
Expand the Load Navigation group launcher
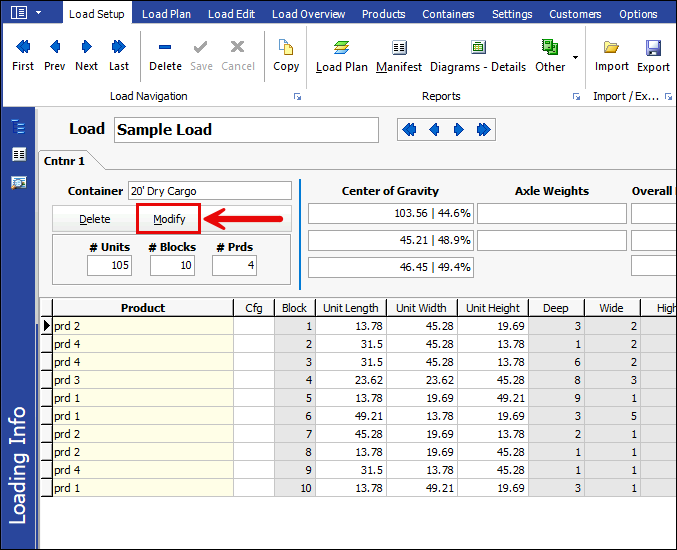point(297,97)
